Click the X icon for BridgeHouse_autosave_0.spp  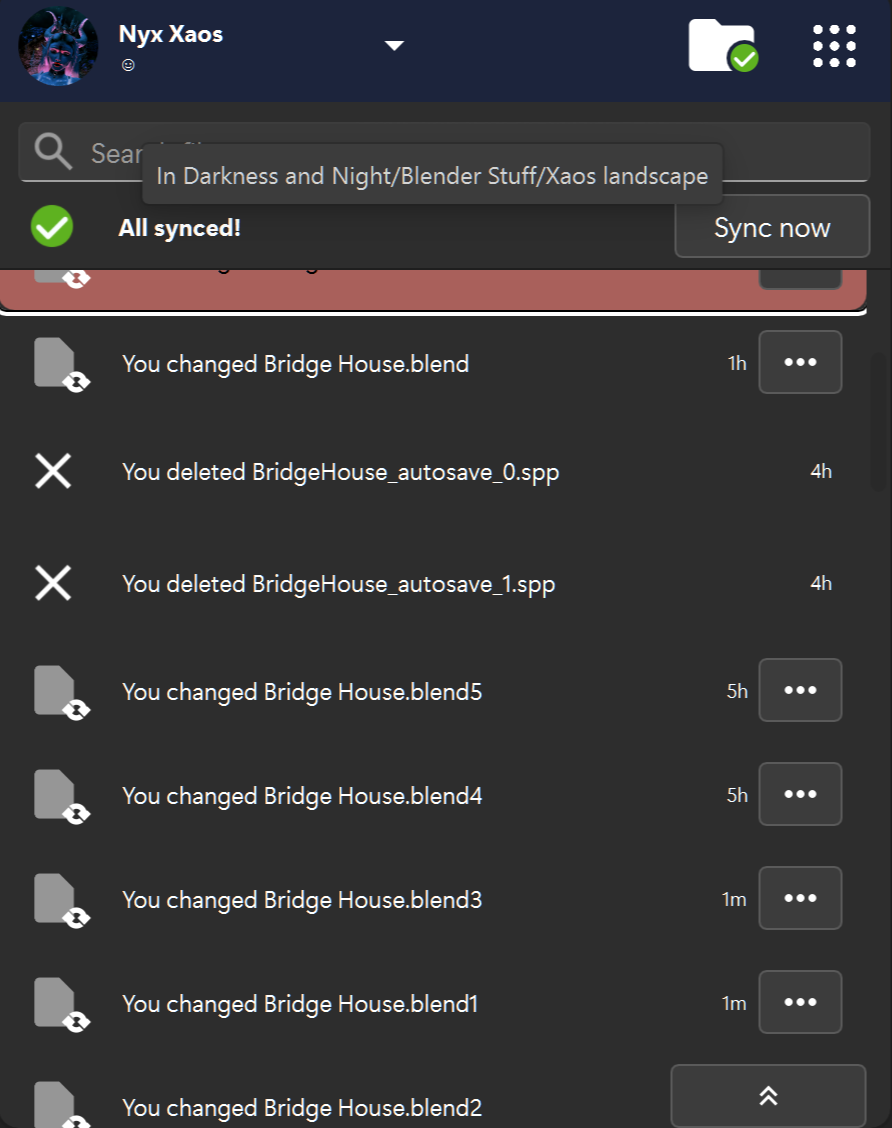(53, 471)
